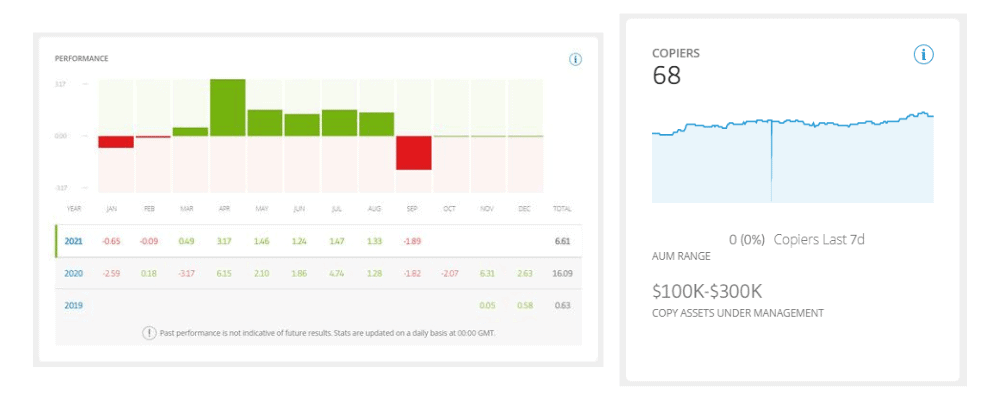
Task: Click the May green bar in chart
Action: click(x=265, y=123)
